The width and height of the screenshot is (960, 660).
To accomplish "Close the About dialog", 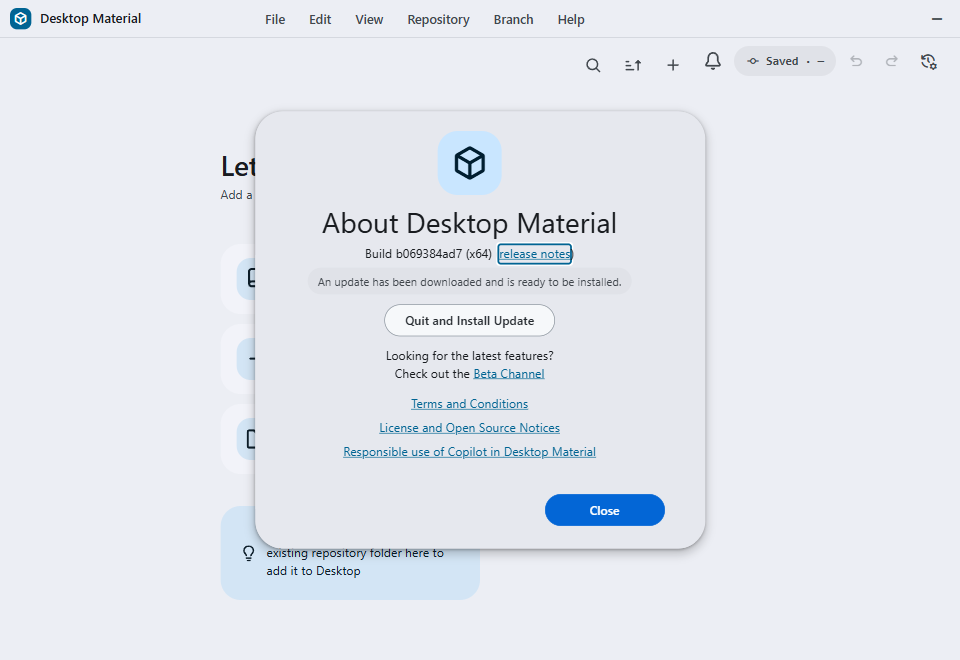I will (605, 511).
